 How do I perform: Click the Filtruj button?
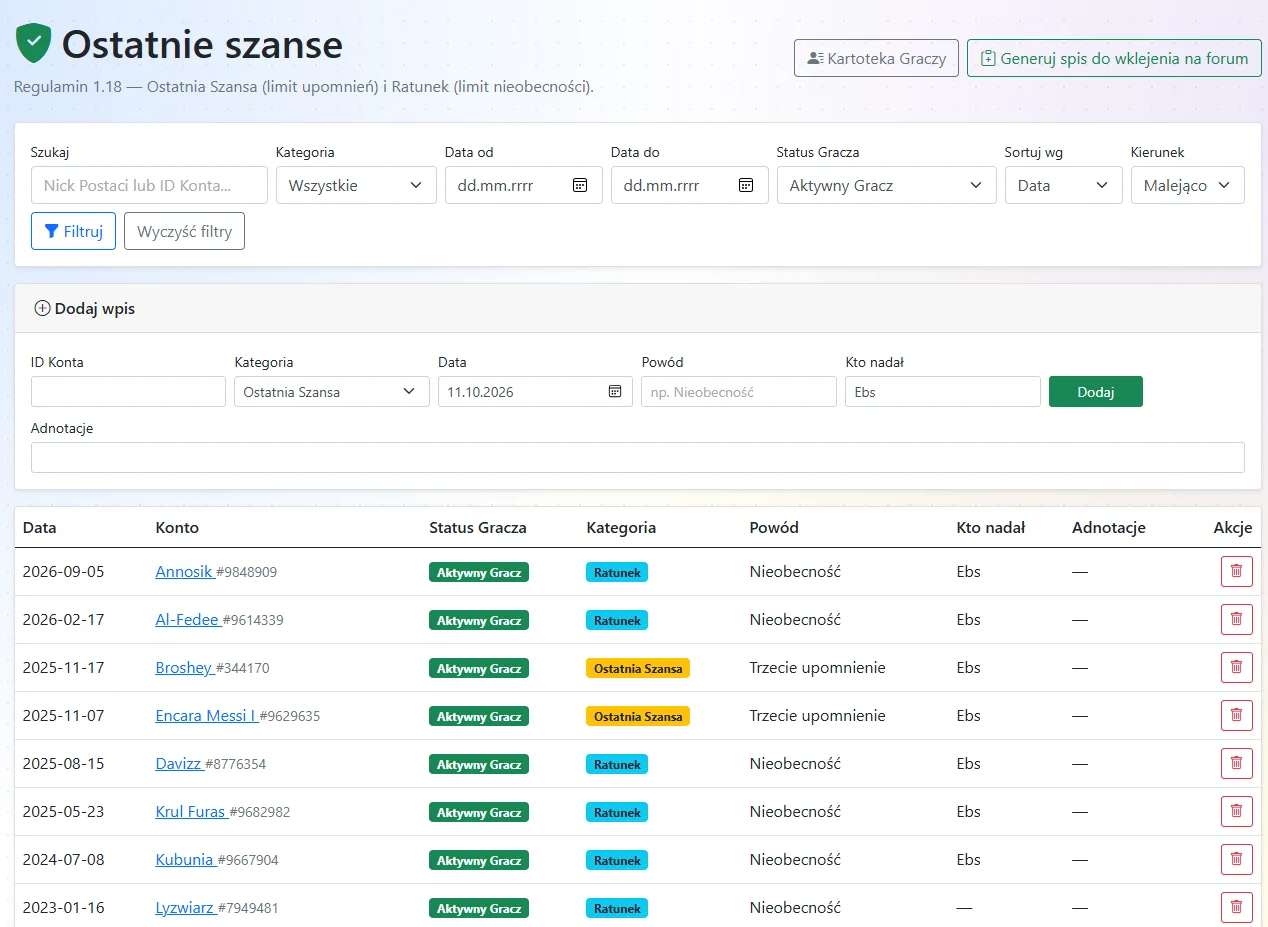pyautogui.click(x=73, y=231)
